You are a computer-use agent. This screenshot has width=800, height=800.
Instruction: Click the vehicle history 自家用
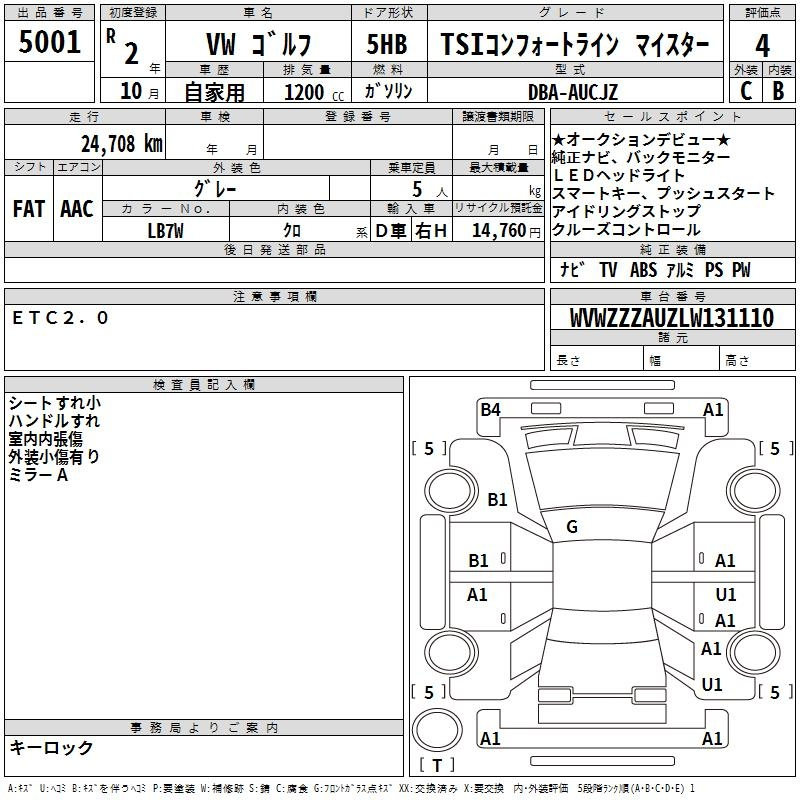tap(214, 92)
